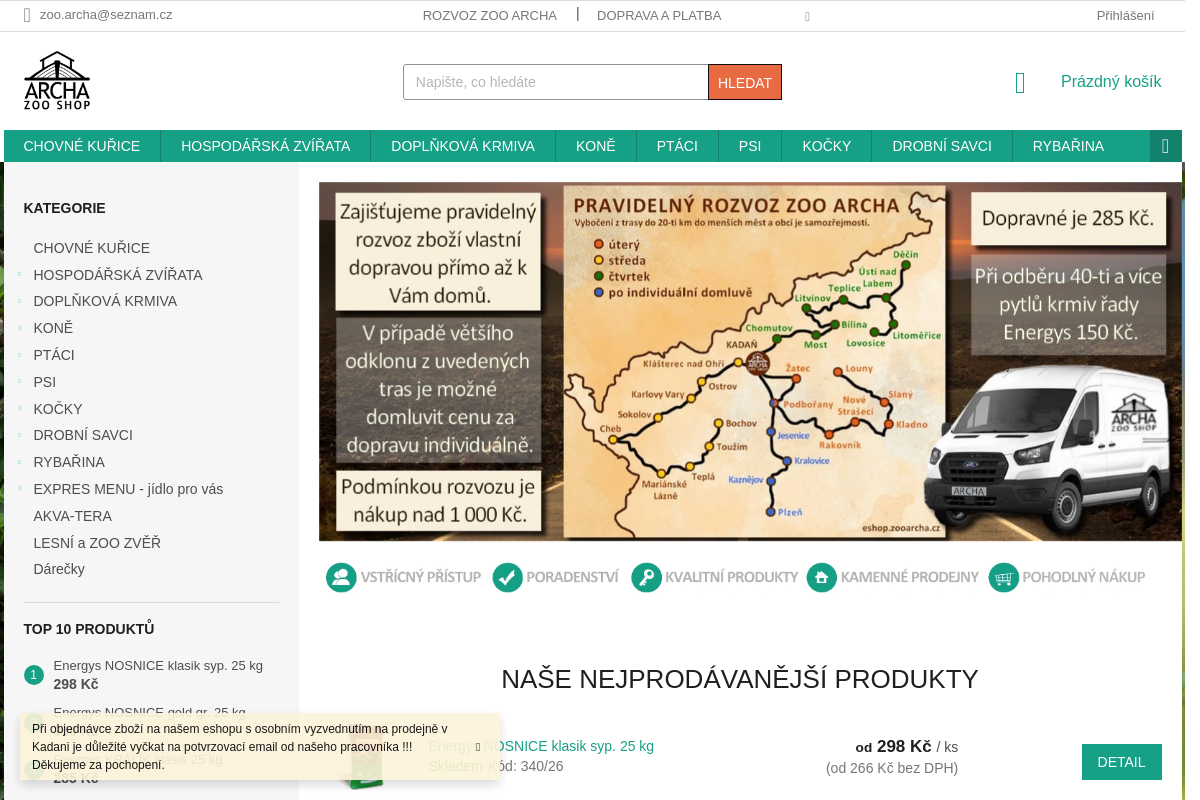Close the order notification popup

(x=478, y=747)
